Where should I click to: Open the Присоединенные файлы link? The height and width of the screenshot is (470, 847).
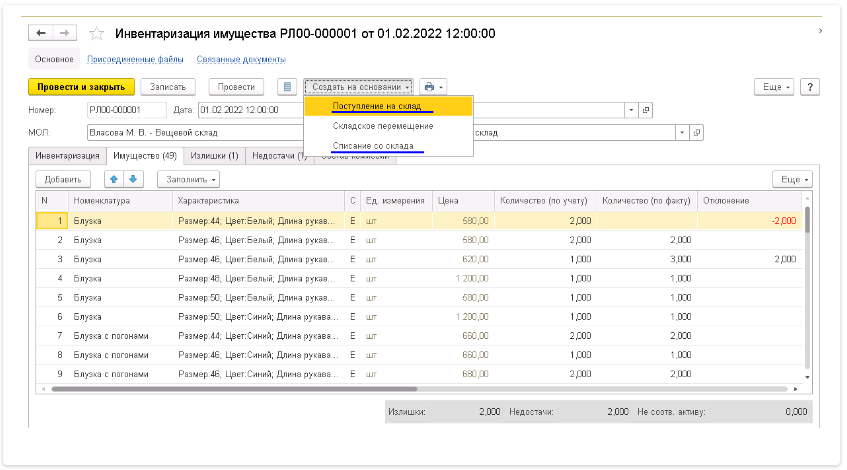pos(136,59)
